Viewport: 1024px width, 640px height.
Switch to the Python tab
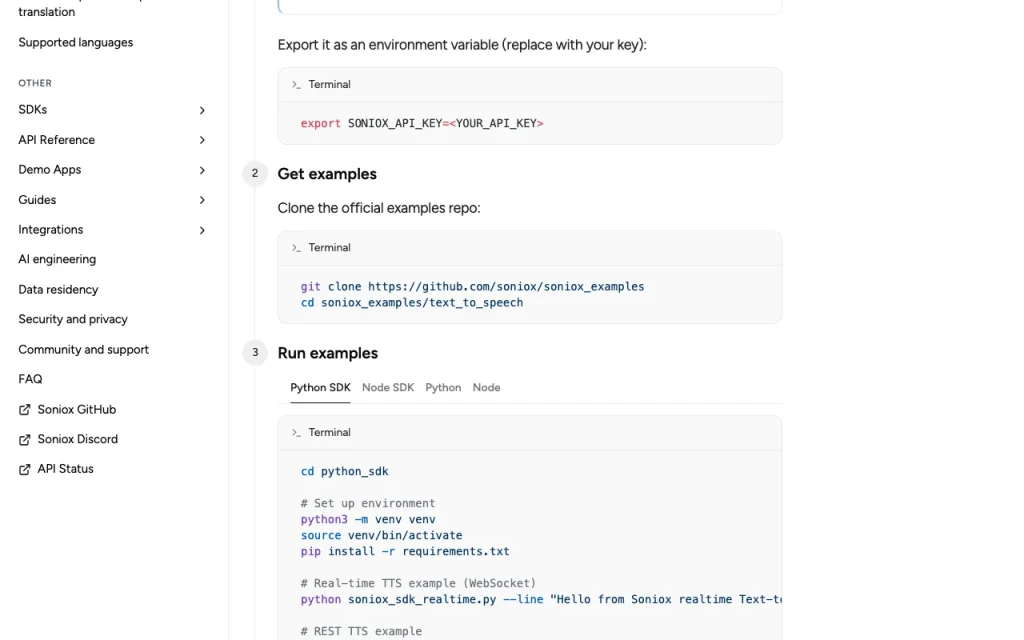pos(443,387)
